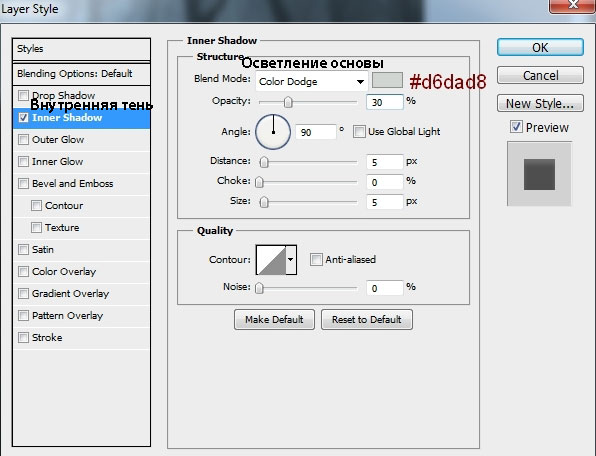Click the Noise slider handle
Image resolution: width=596 pixels, height=456 pixels.
pos(259,288)
